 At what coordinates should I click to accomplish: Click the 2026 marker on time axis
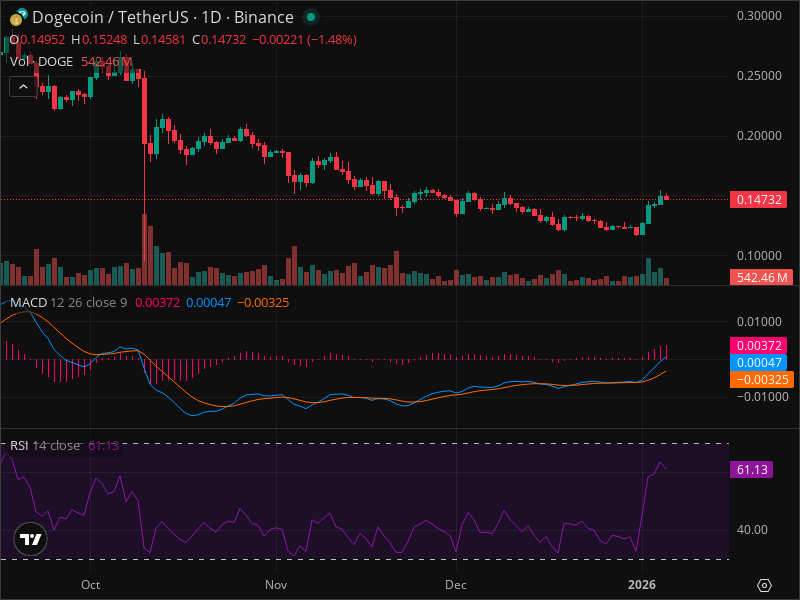click(642, 585)
